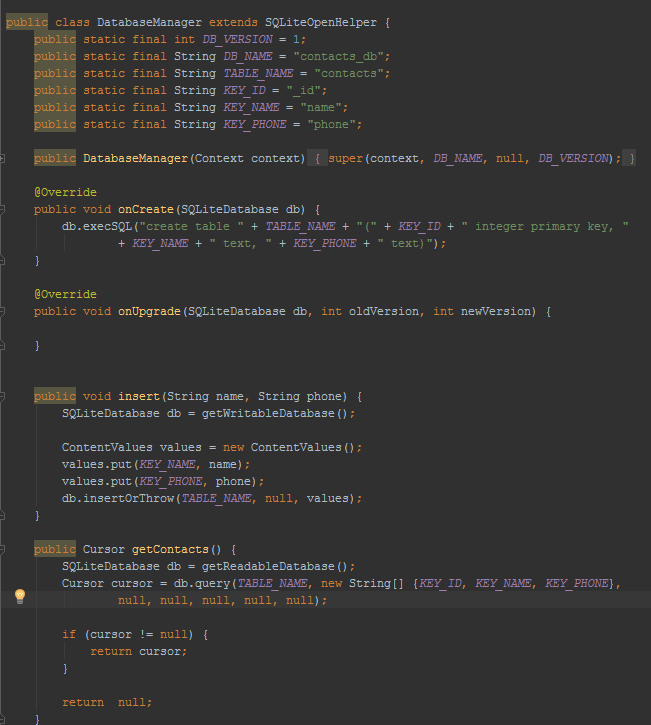The image size is (651, 725).
Task: Click the value 1 assigned to DB_VERSION
Action: point(296,39)
